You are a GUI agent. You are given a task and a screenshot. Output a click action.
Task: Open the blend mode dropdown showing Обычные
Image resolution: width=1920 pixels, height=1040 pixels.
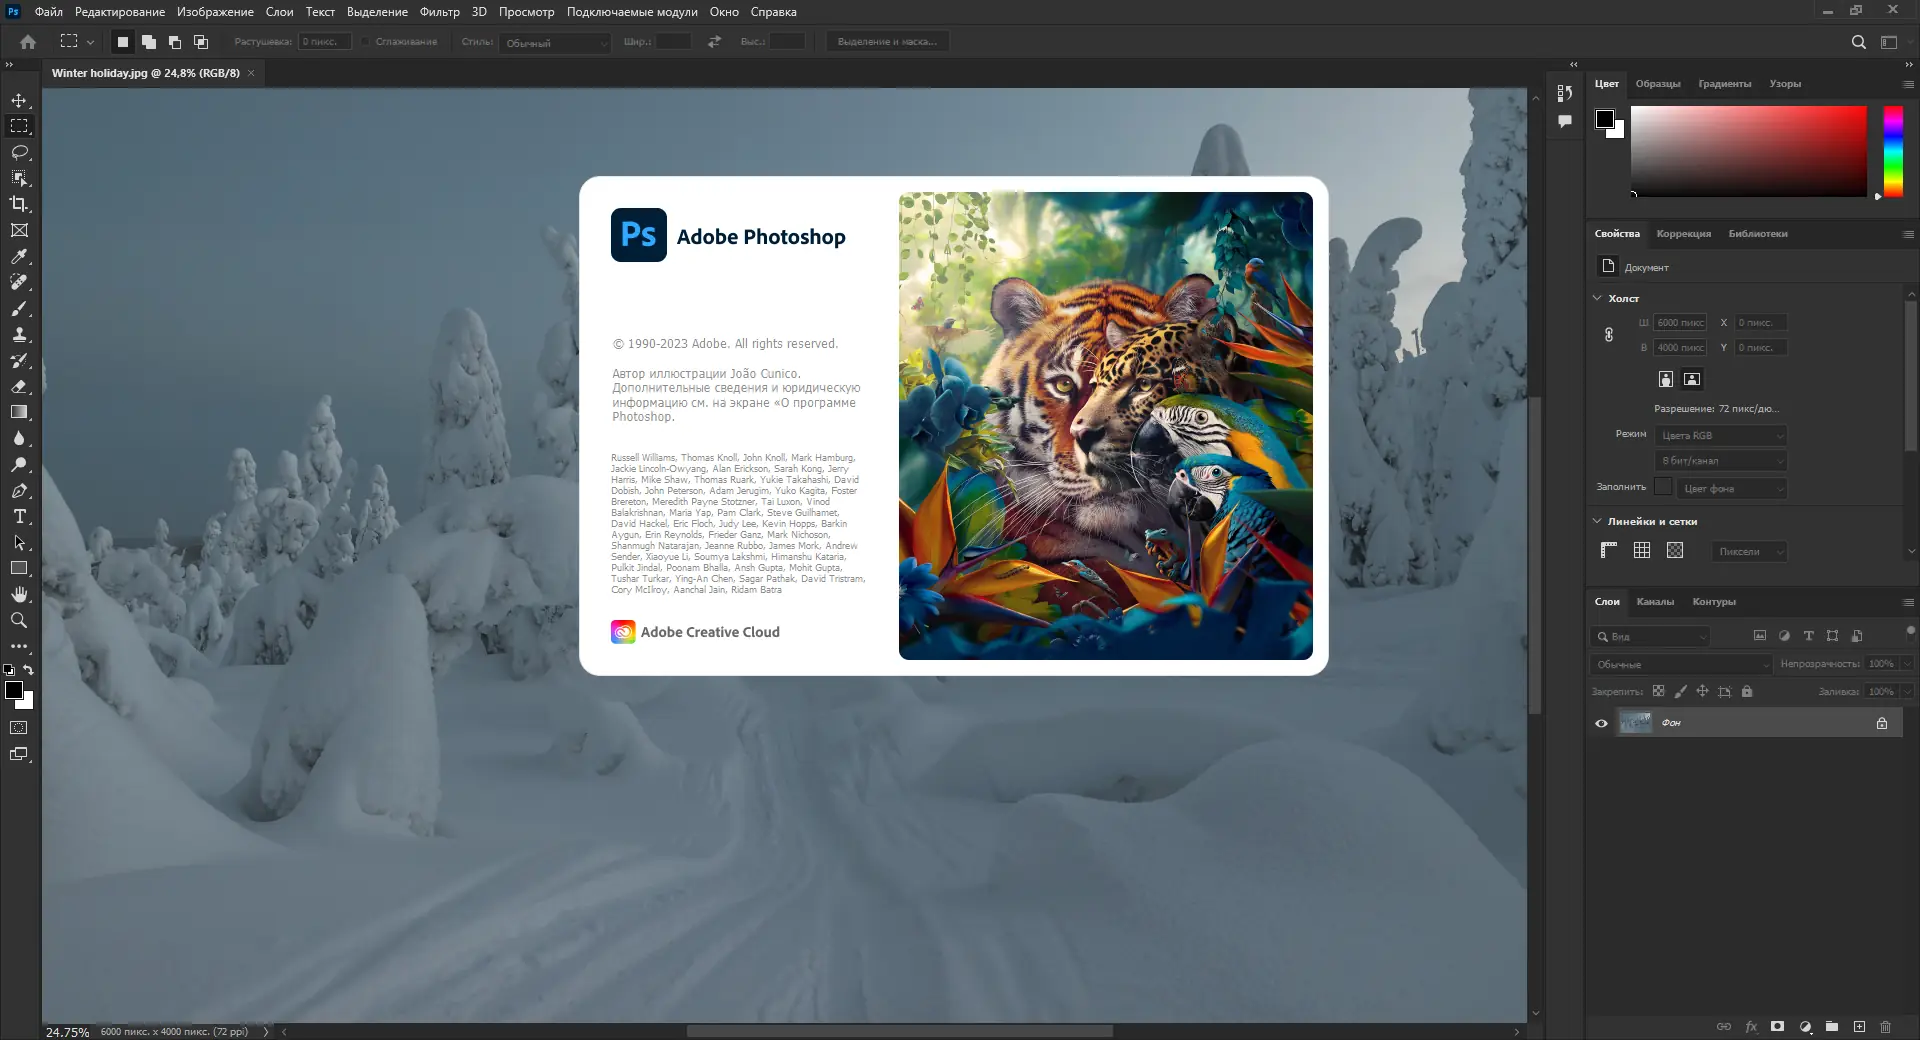pyautogui.click(x=1681, y=664)
